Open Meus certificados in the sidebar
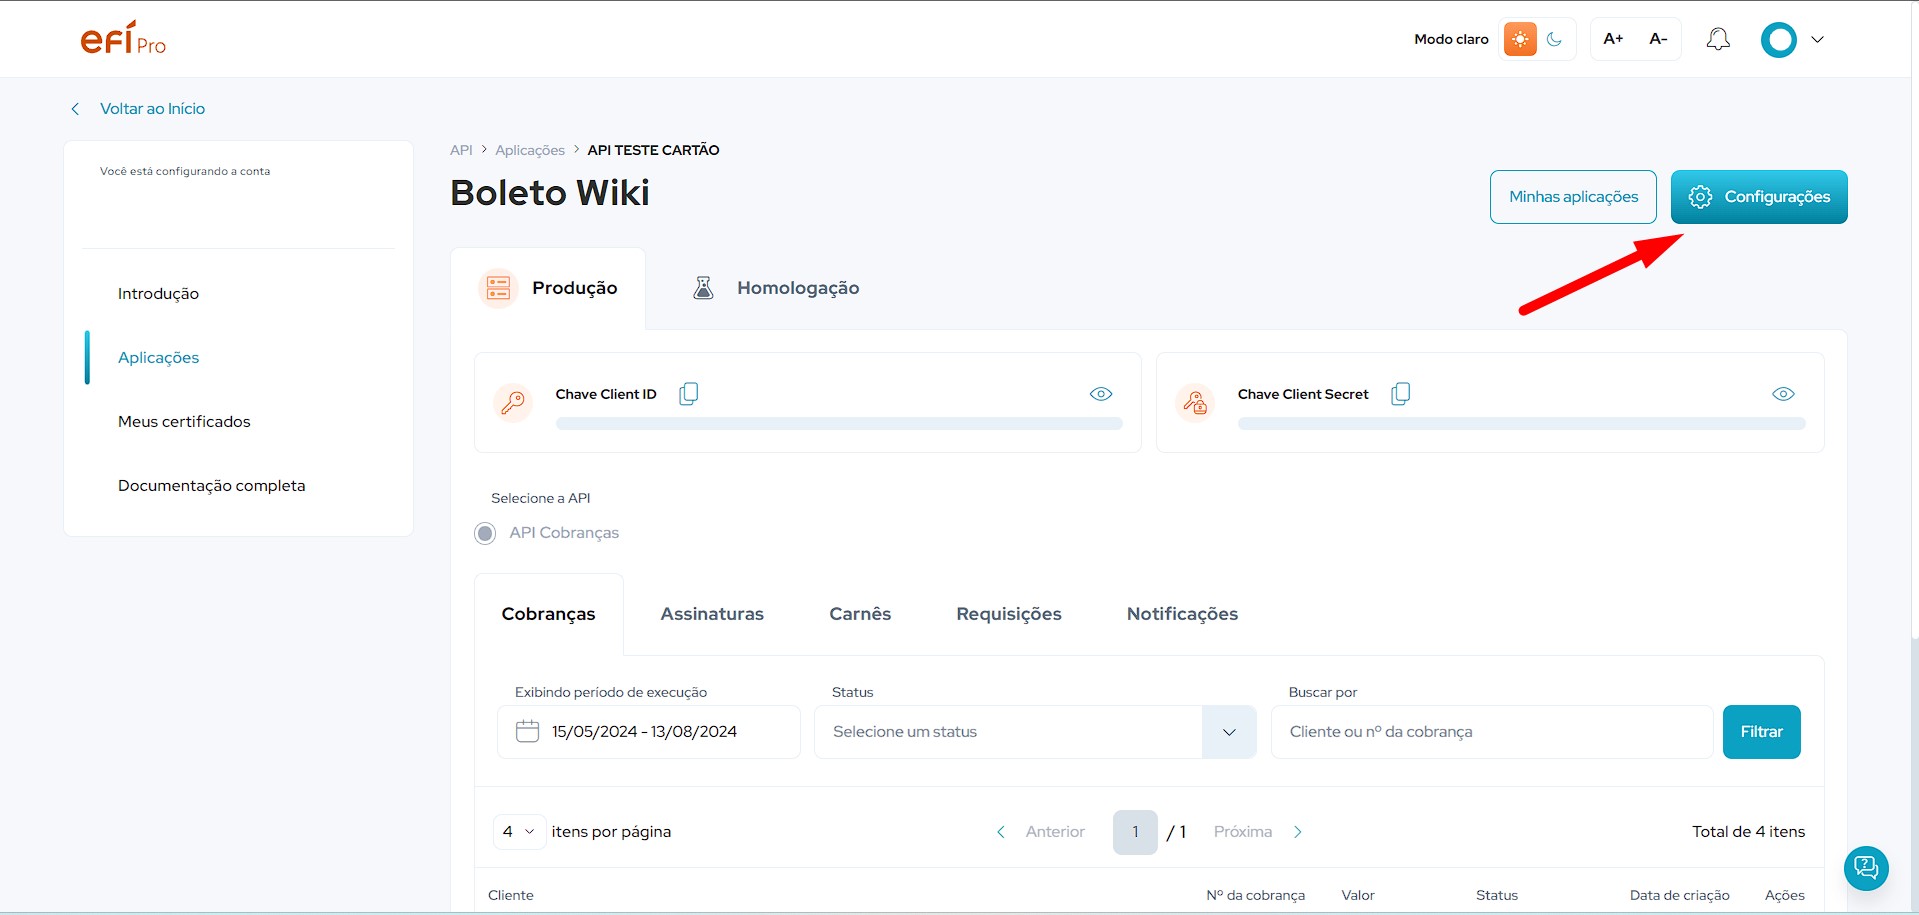 (184, 422)
